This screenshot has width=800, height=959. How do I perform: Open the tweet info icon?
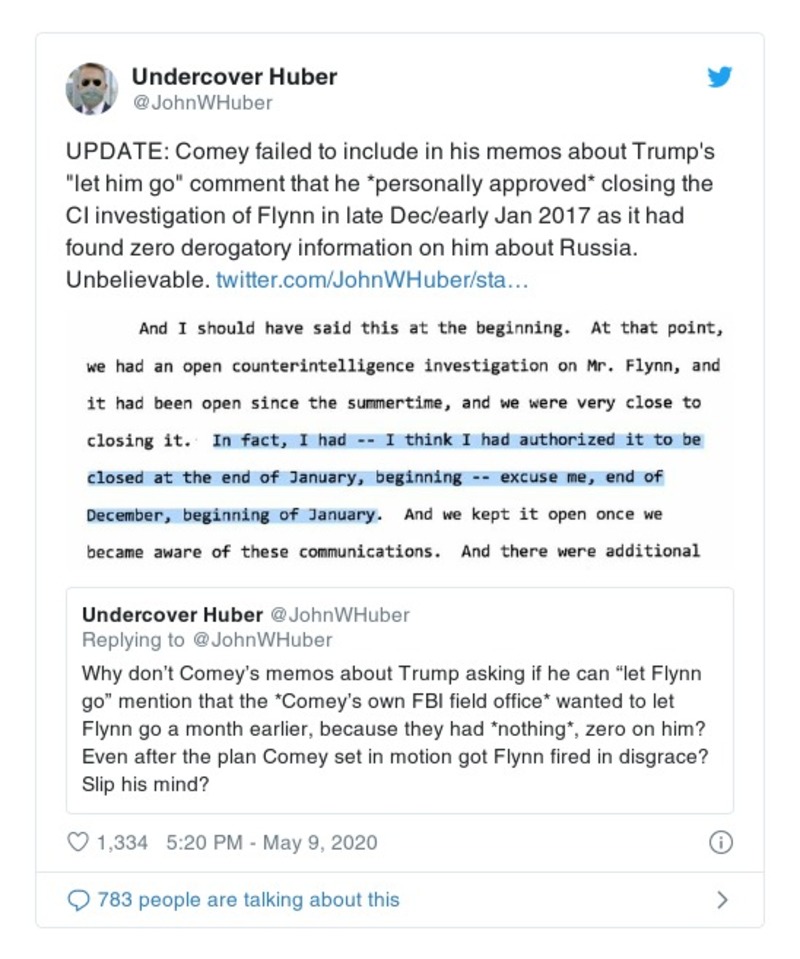pyautogui.click(x=720, y=843)
